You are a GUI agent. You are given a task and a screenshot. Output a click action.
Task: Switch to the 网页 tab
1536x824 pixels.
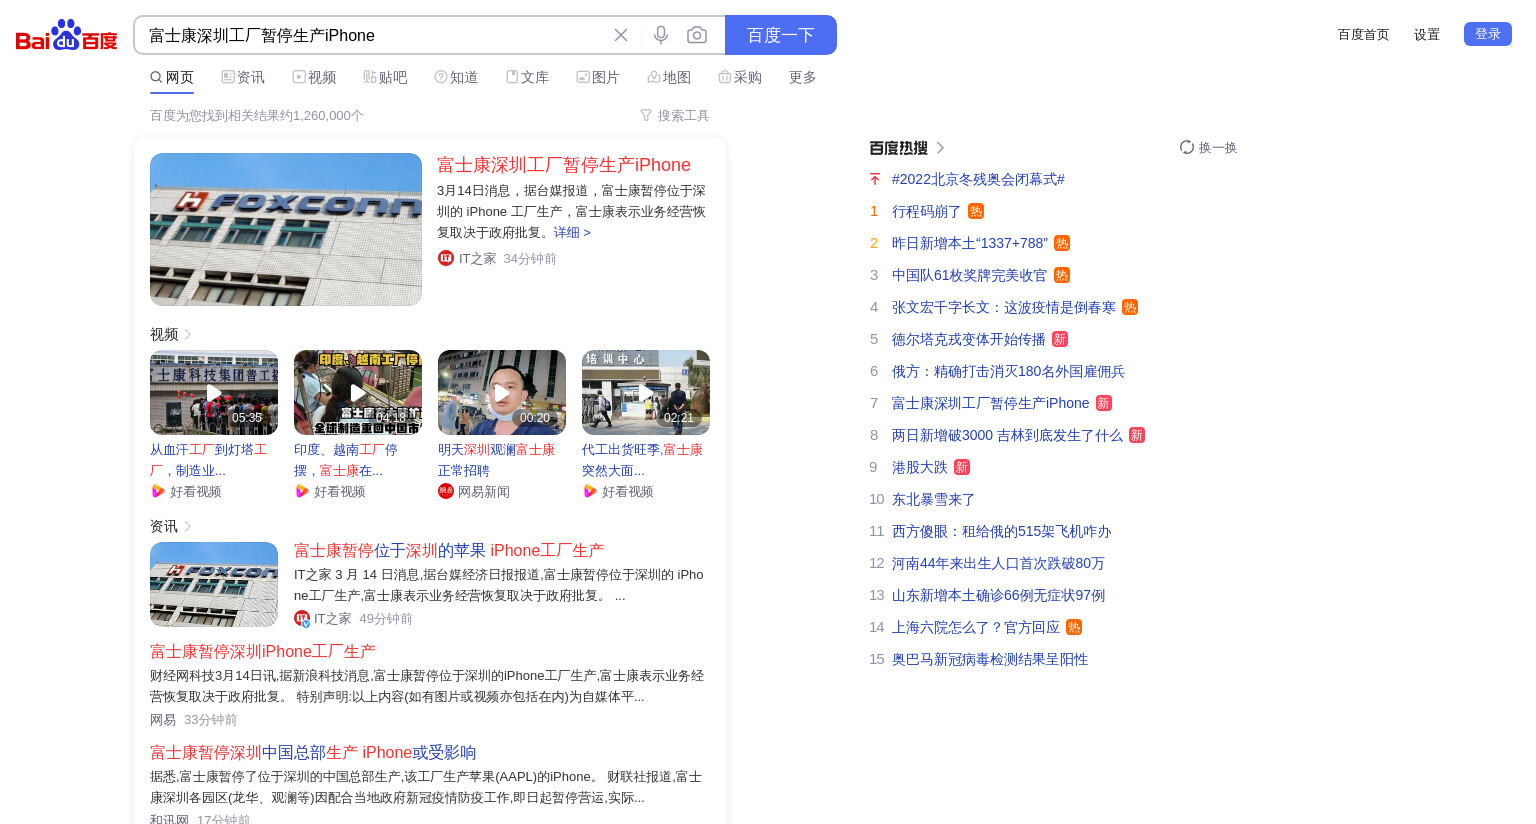click(x=172, y=77)
